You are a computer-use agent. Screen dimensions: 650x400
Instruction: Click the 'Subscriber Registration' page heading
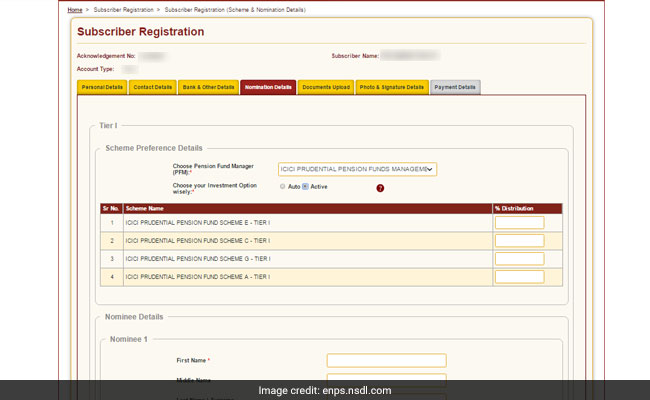click(x=141, y=32)
